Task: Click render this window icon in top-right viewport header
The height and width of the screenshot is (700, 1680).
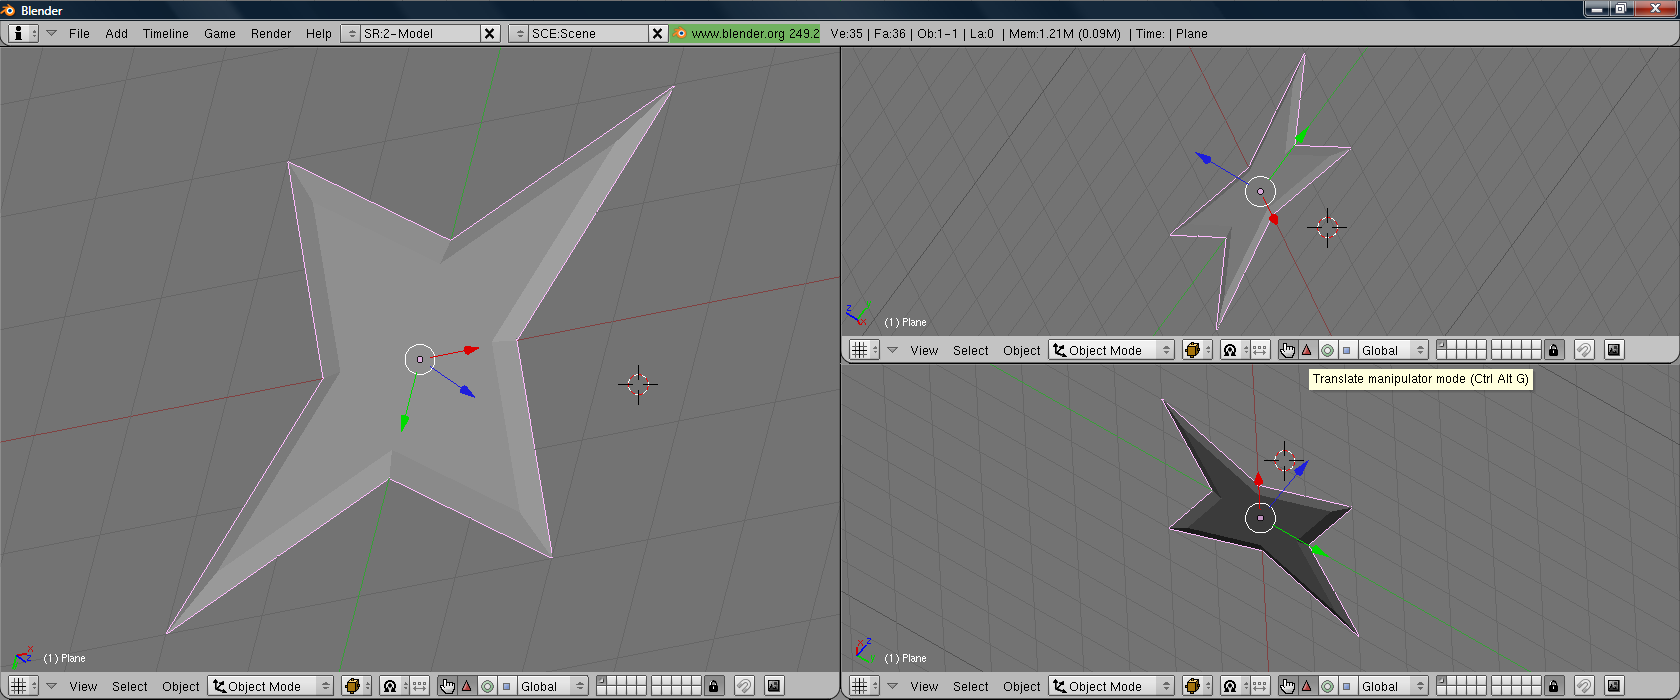Action: point(1615,350)
